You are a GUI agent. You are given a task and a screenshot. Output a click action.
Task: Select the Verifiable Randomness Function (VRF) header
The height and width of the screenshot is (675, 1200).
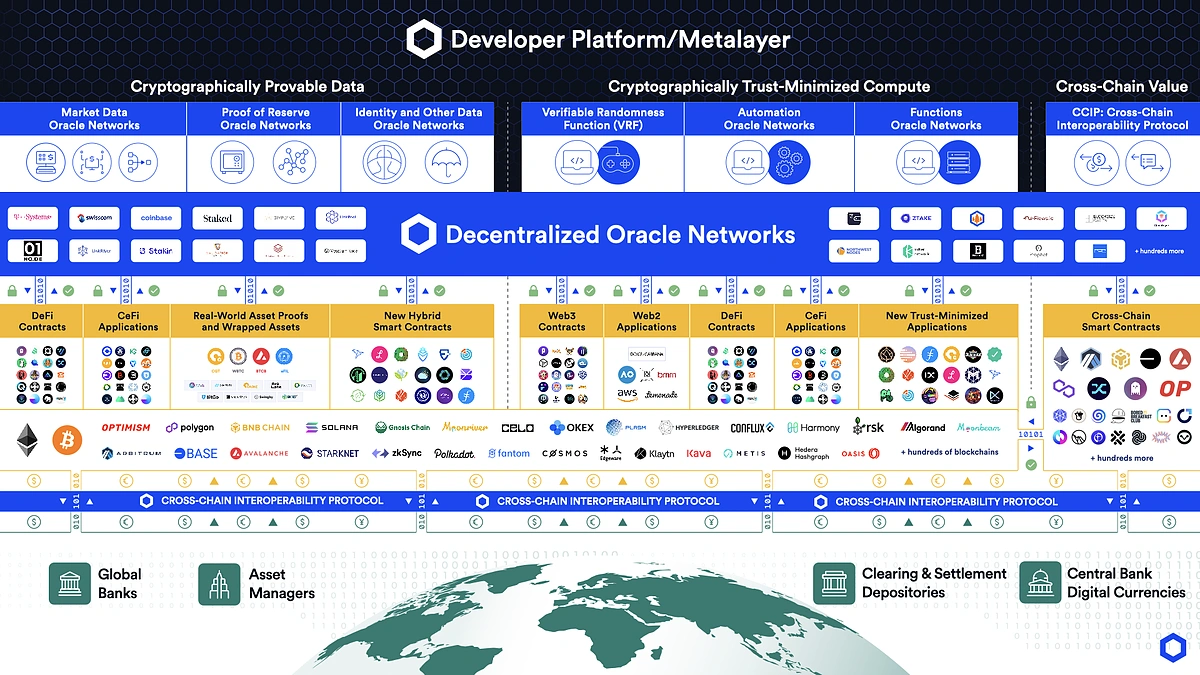point(603,119)
